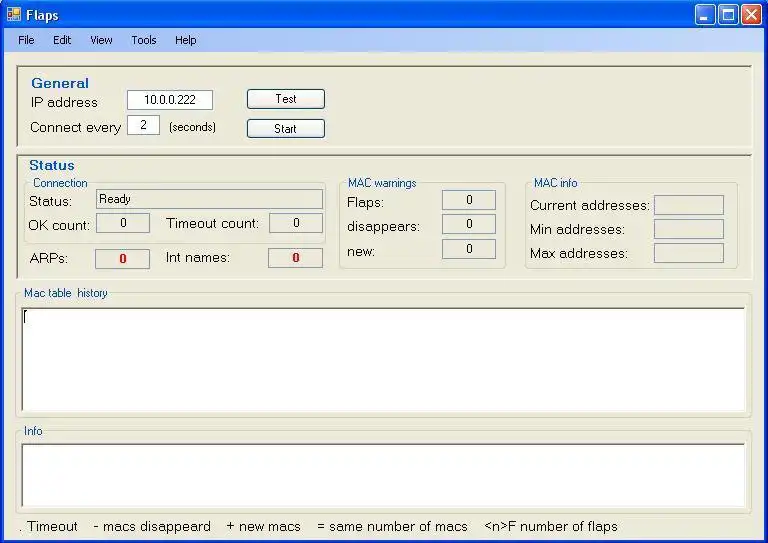Open the View menu

pos(101,40)
